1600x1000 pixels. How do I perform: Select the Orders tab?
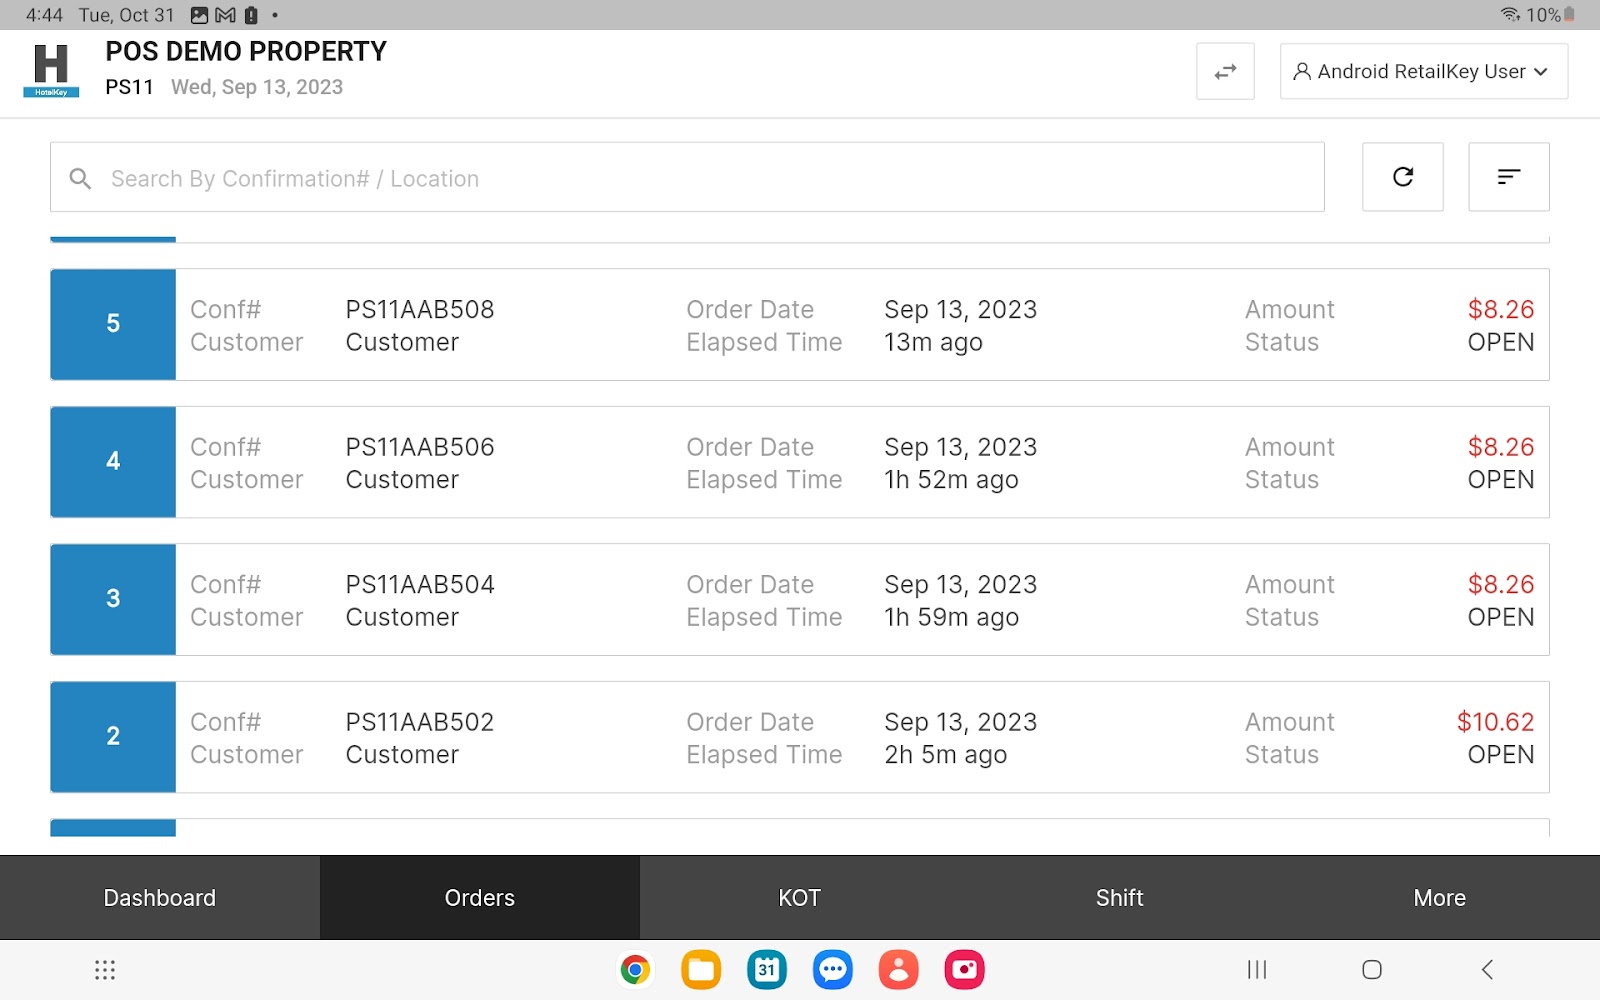(479, 897)
